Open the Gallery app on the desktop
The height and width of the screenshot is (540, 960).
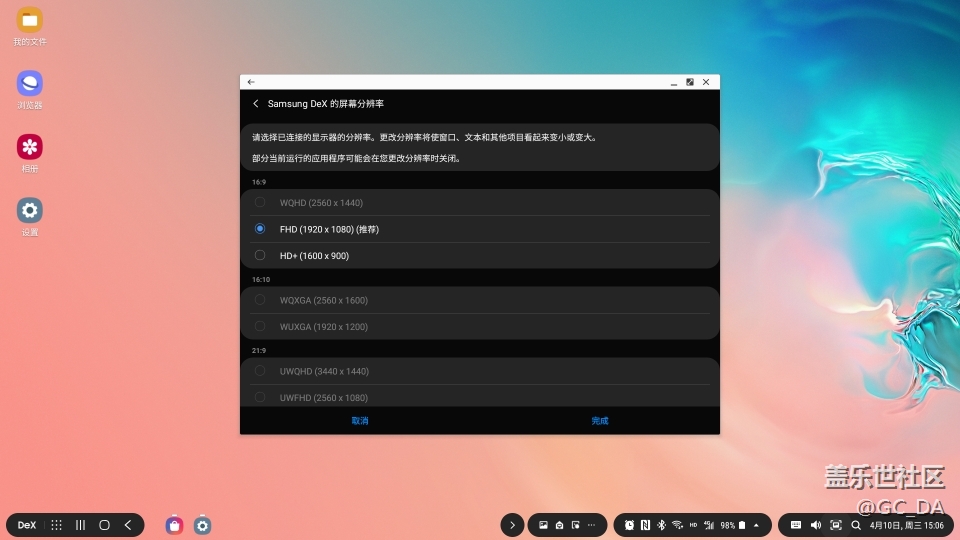(30, 148)
